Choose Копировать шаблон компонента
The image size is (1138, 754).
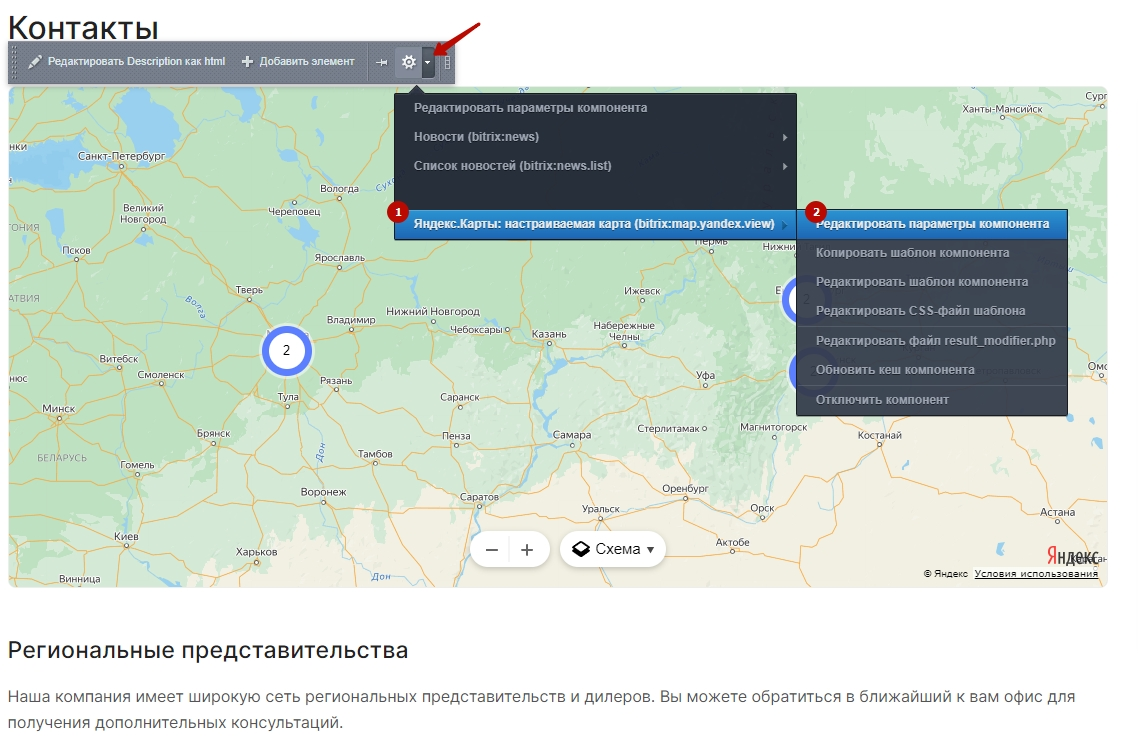coord(932,253)
